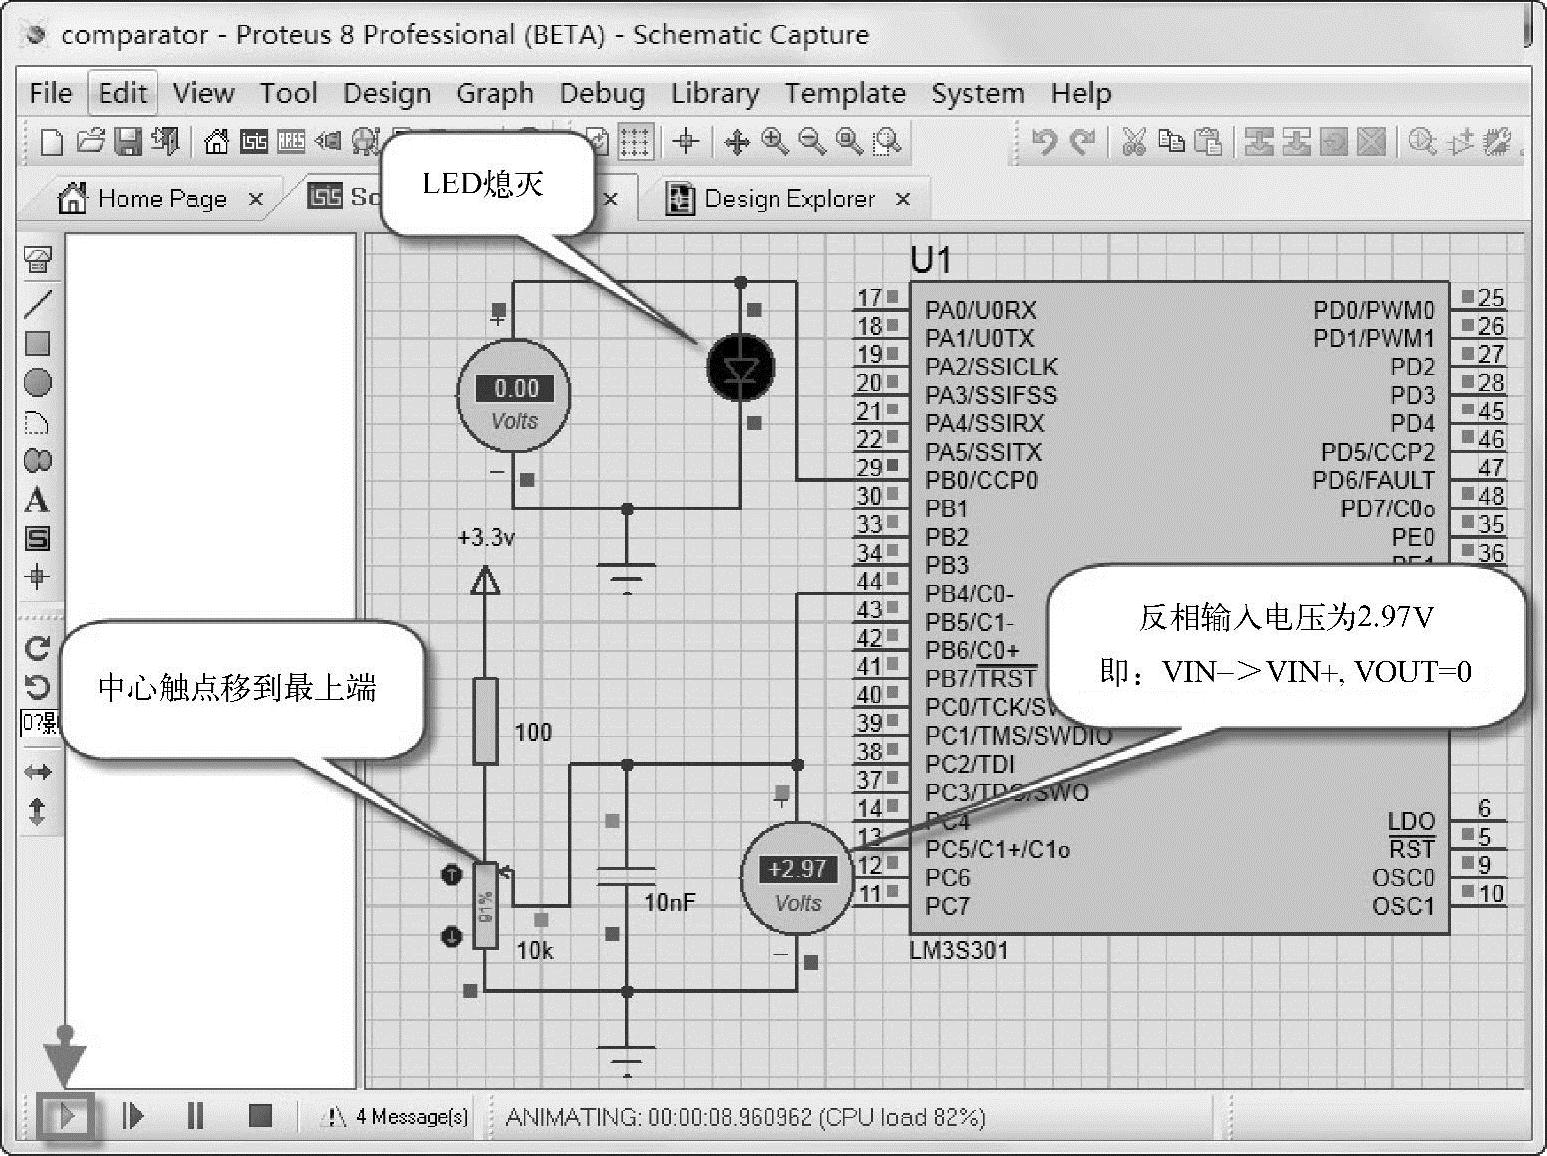This screenshot has width=1547, height=1156.
Task: Redo the last undone change
Action: point(1082,142)
